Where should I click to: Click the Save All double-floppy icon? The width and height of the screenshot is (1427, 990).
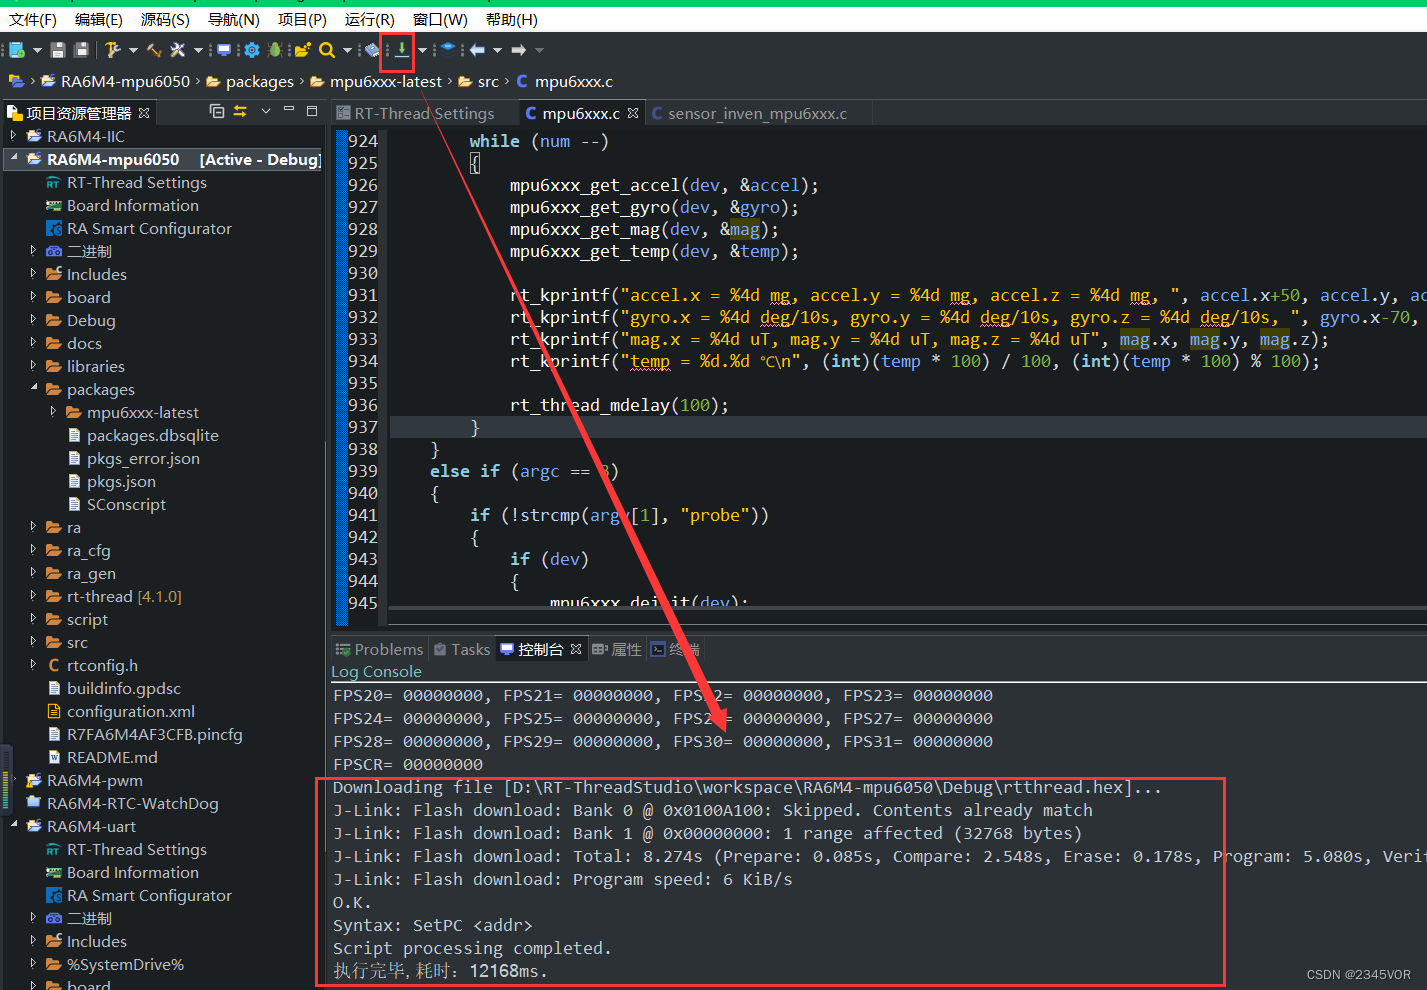pyautogui.click(x=81, y=50)
